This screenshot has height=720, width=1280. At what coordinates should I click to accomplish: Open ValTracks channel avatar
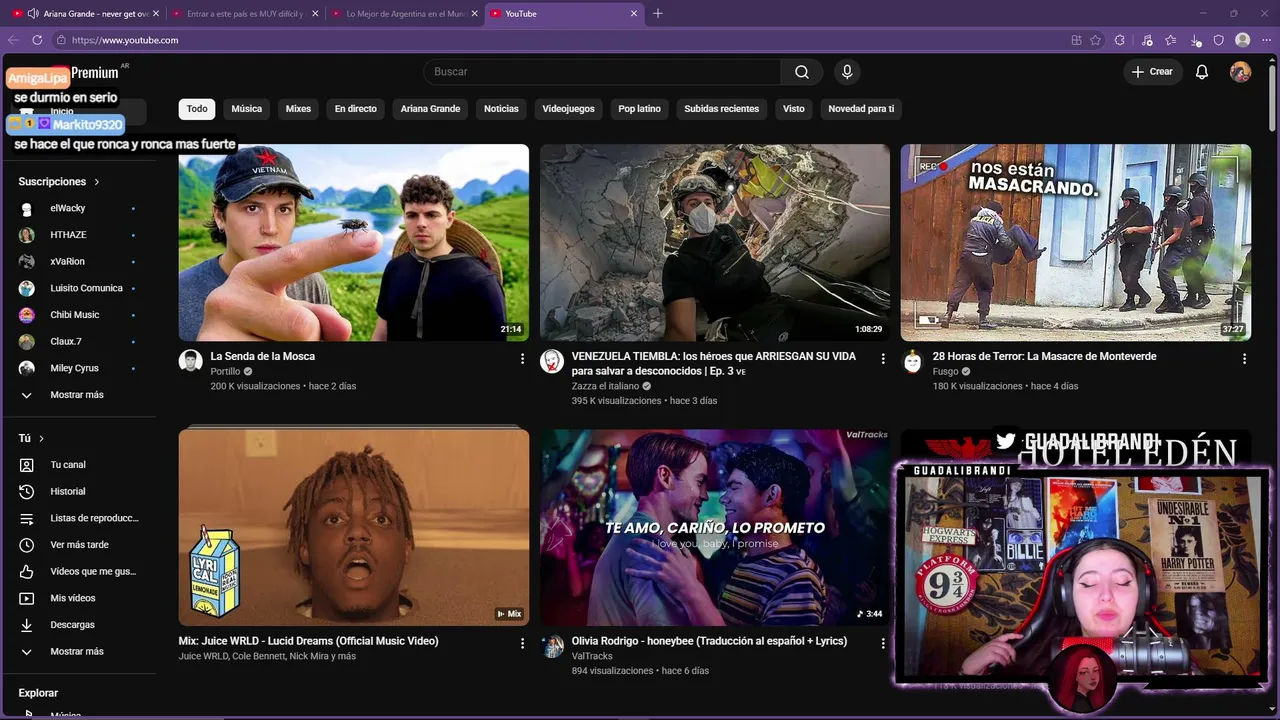click(x=552, y=646)
